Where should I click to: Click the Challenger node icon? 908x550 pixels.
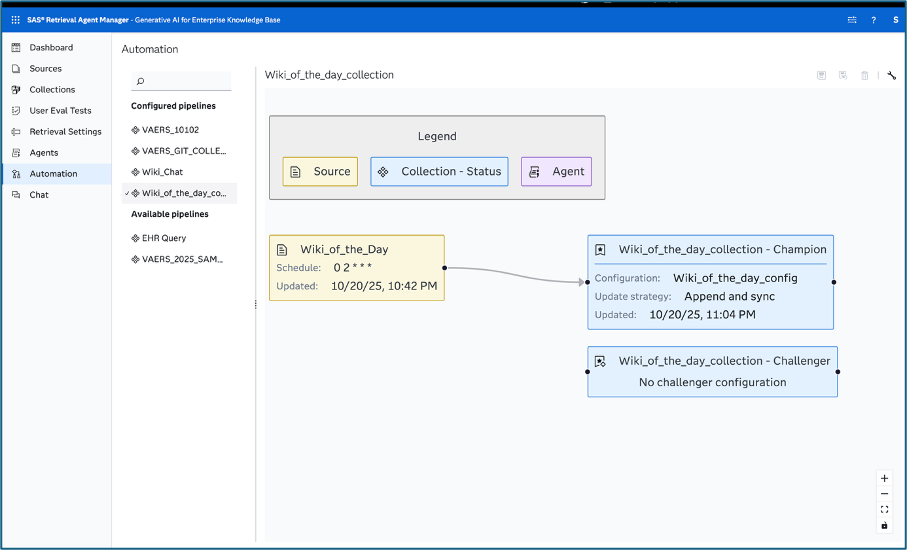(600, 361)
